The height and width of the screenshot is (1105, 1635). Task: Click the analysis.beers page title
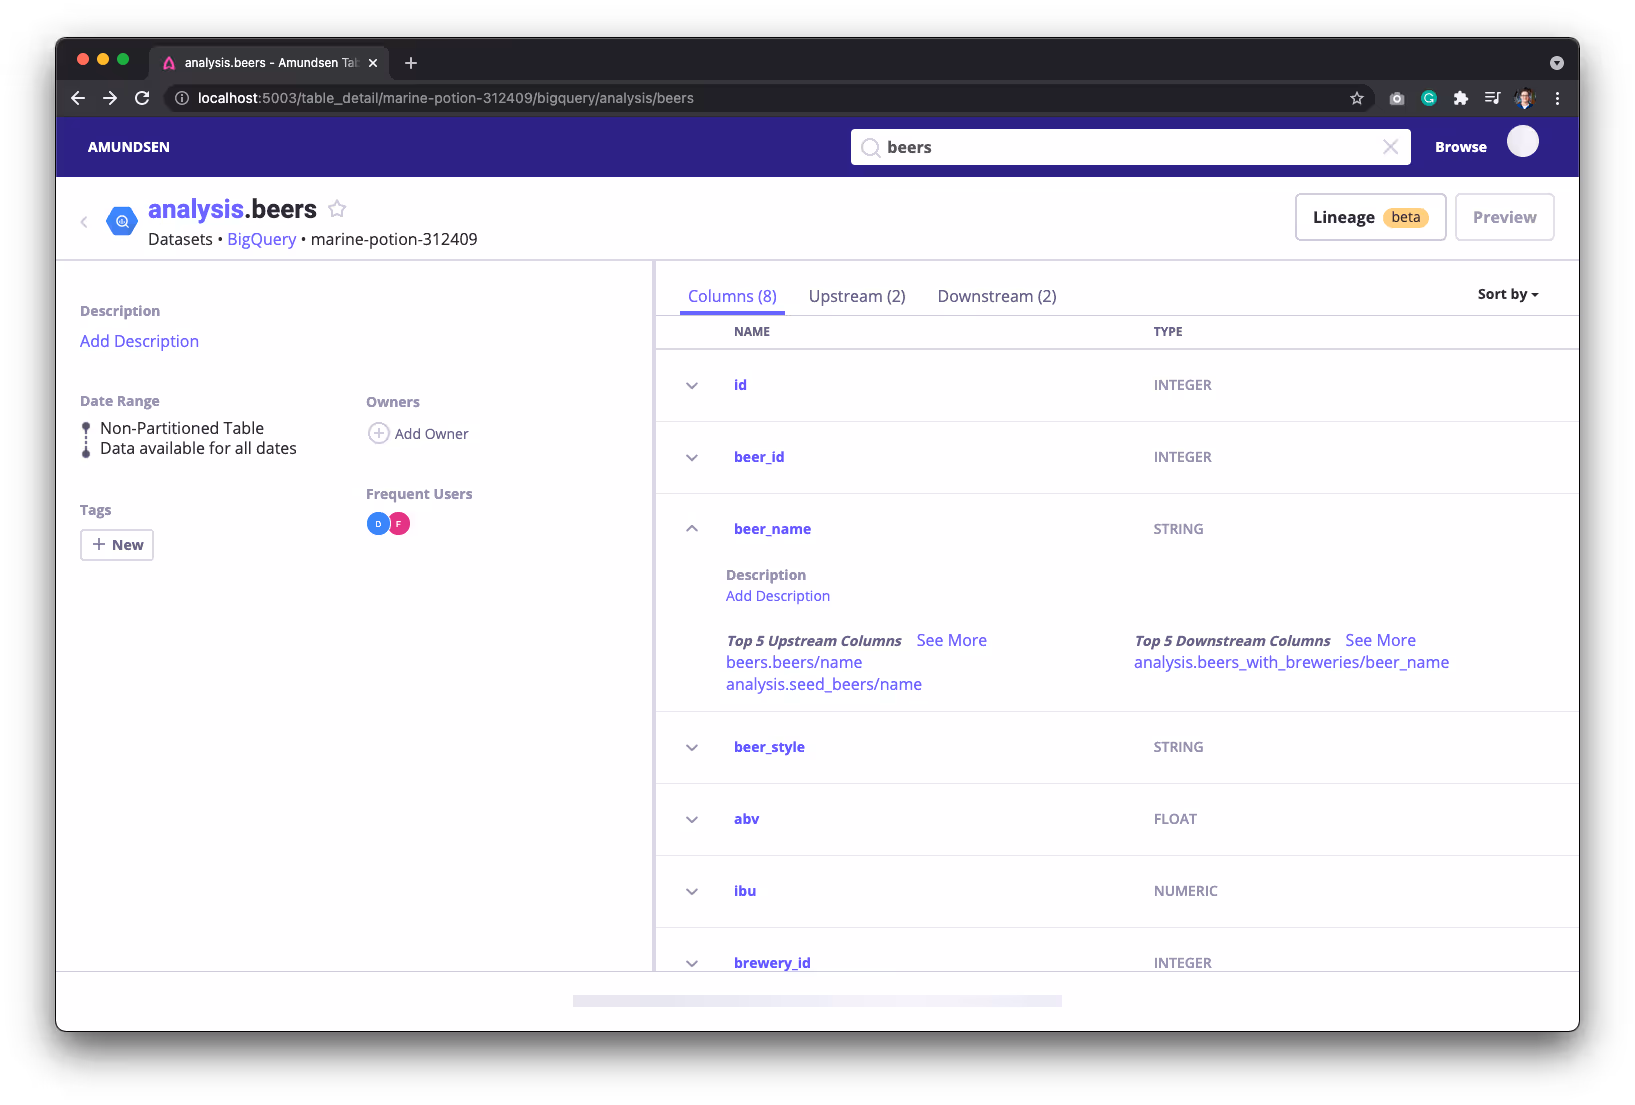click(x=232, y=209)
